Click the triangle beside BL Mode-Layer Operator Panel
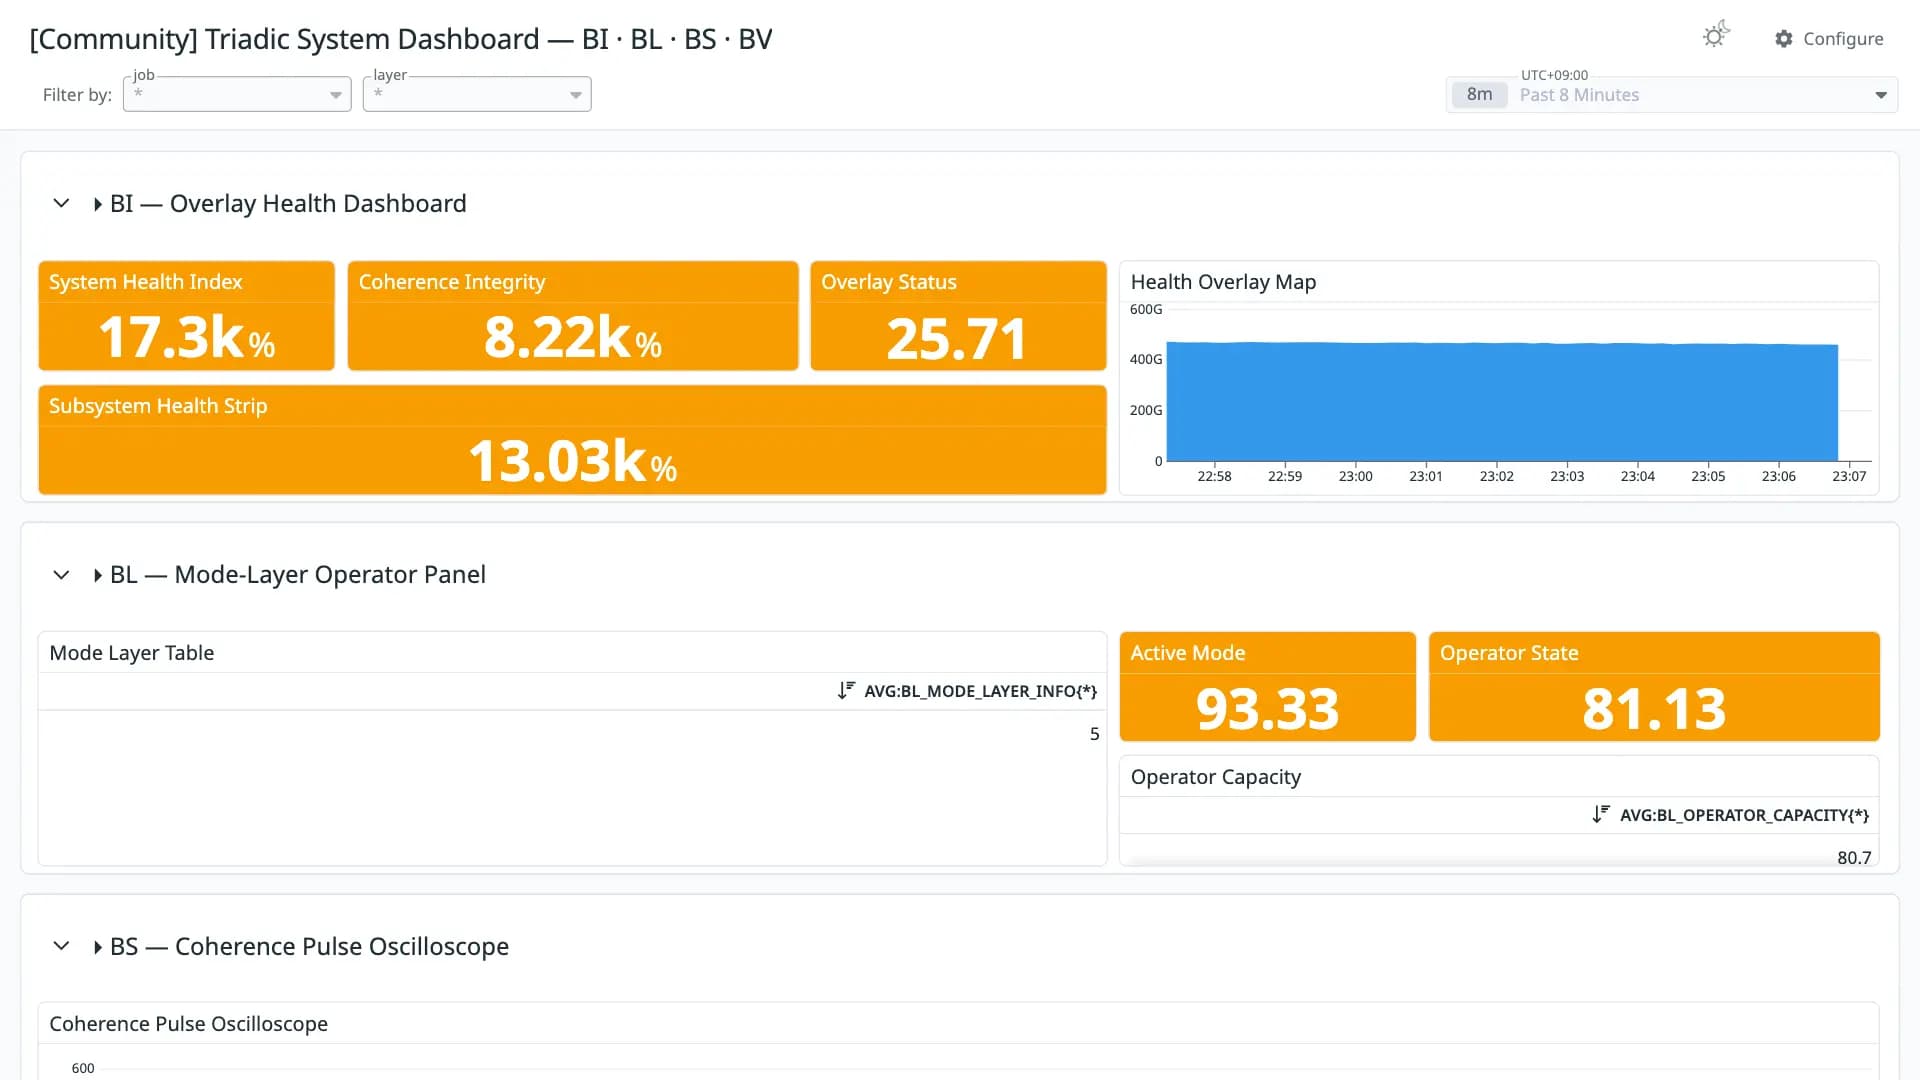 click(97, 575)
